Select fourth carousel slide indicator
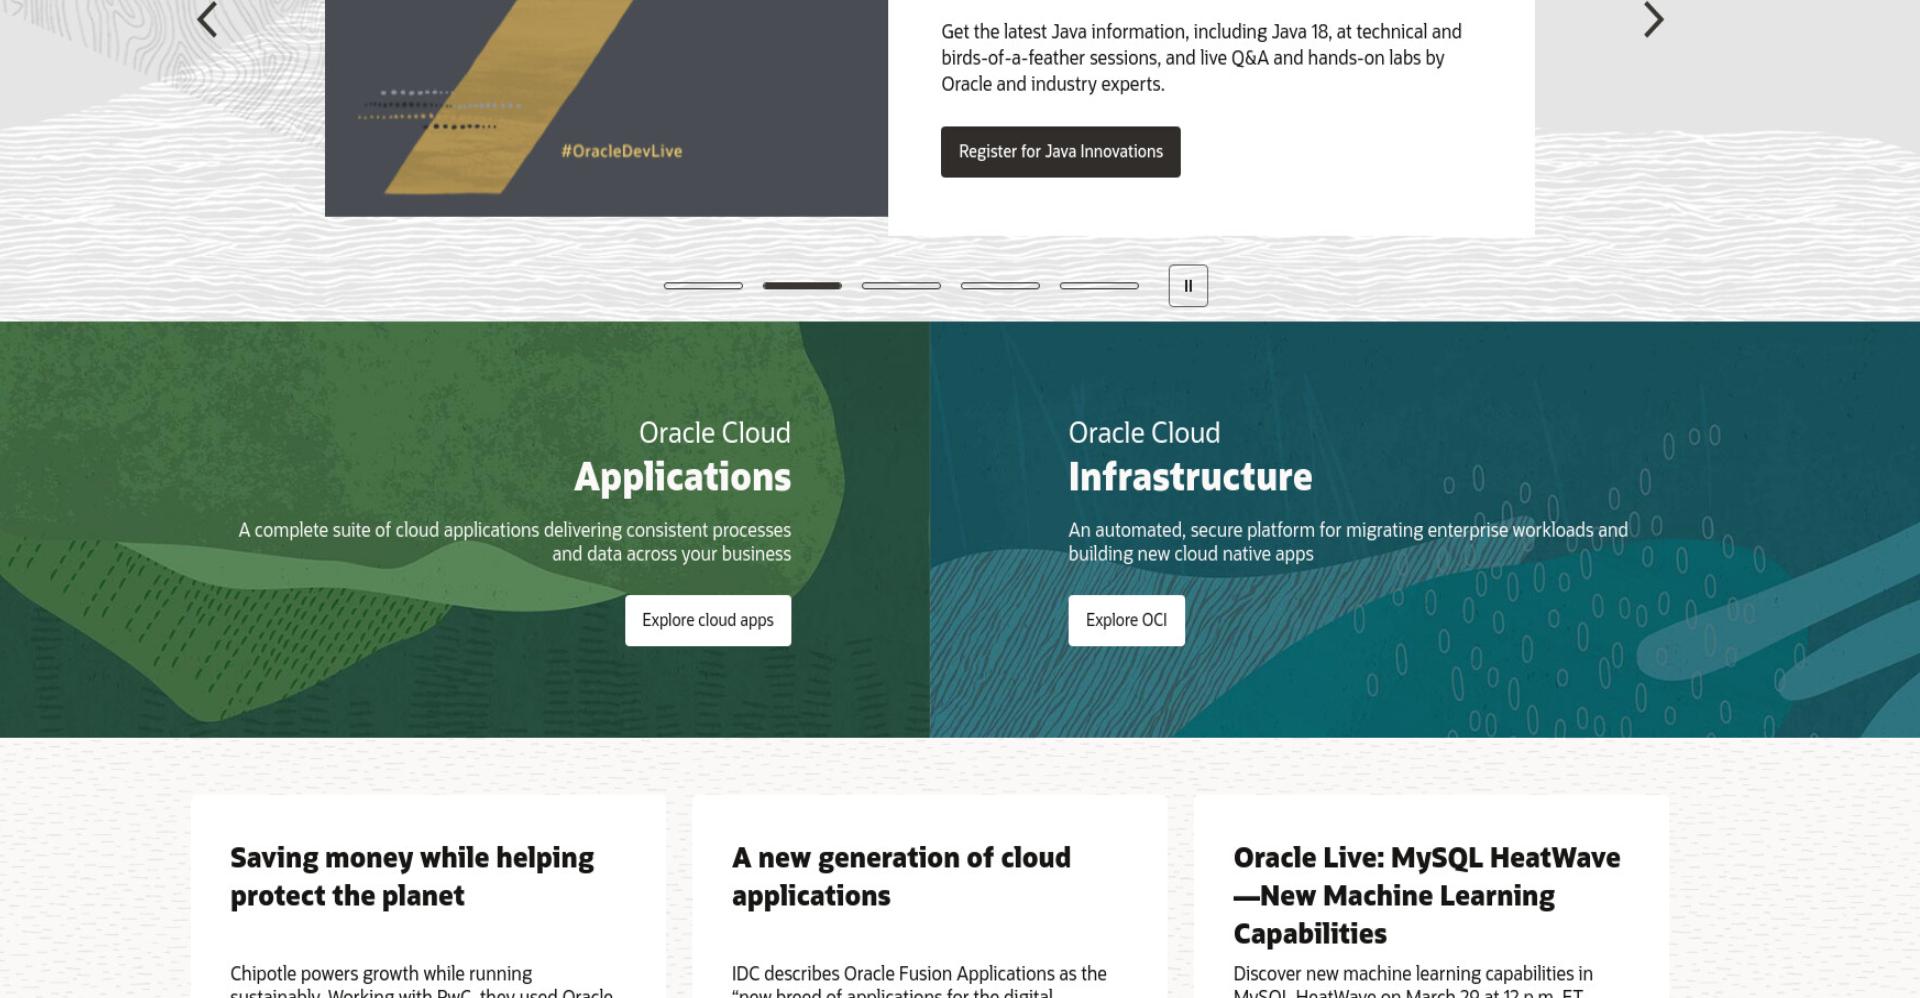This screenshot has height=998, width=1920. [1000, 286]
